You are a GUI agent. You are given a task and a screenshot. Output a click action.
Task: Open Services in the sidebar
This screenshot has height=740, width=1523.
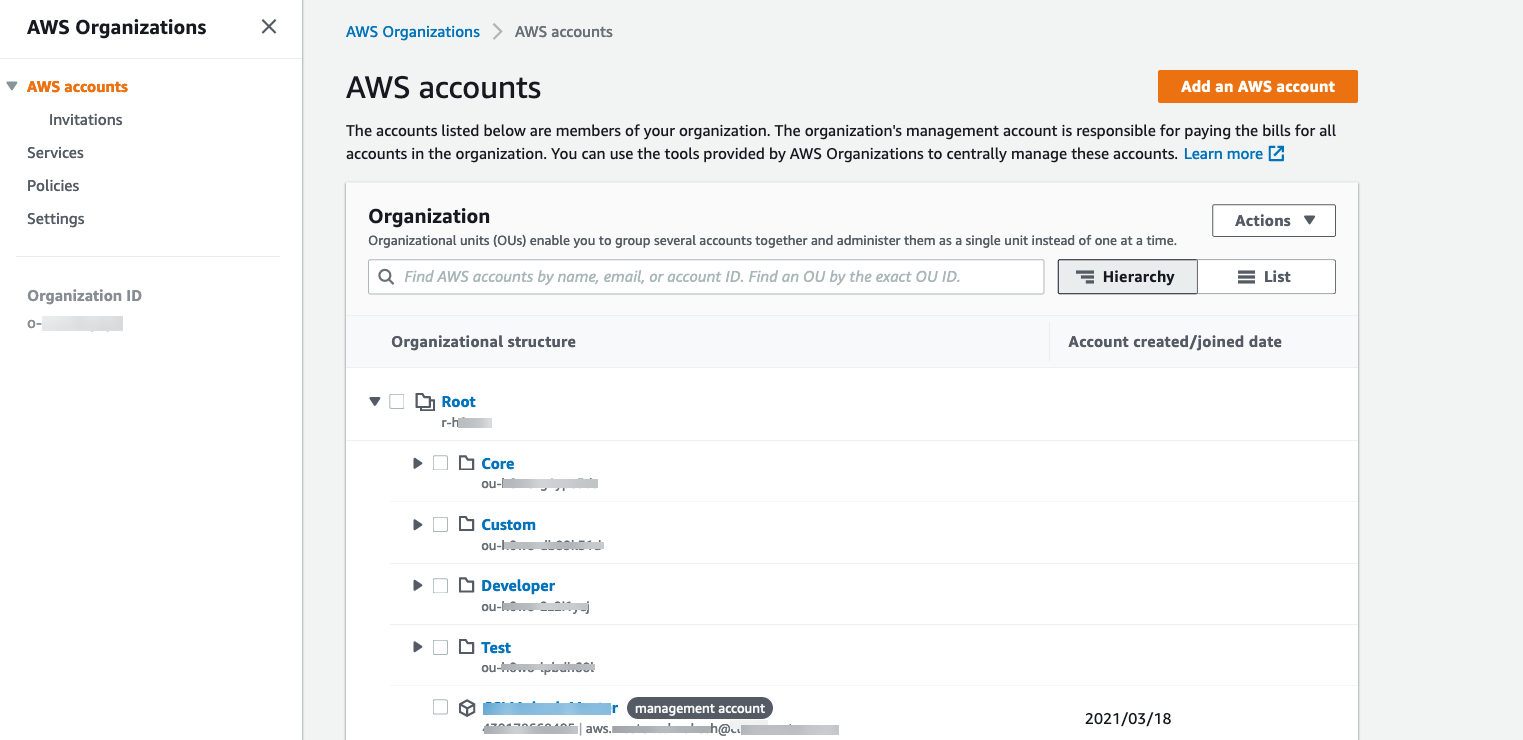(55, 153)
